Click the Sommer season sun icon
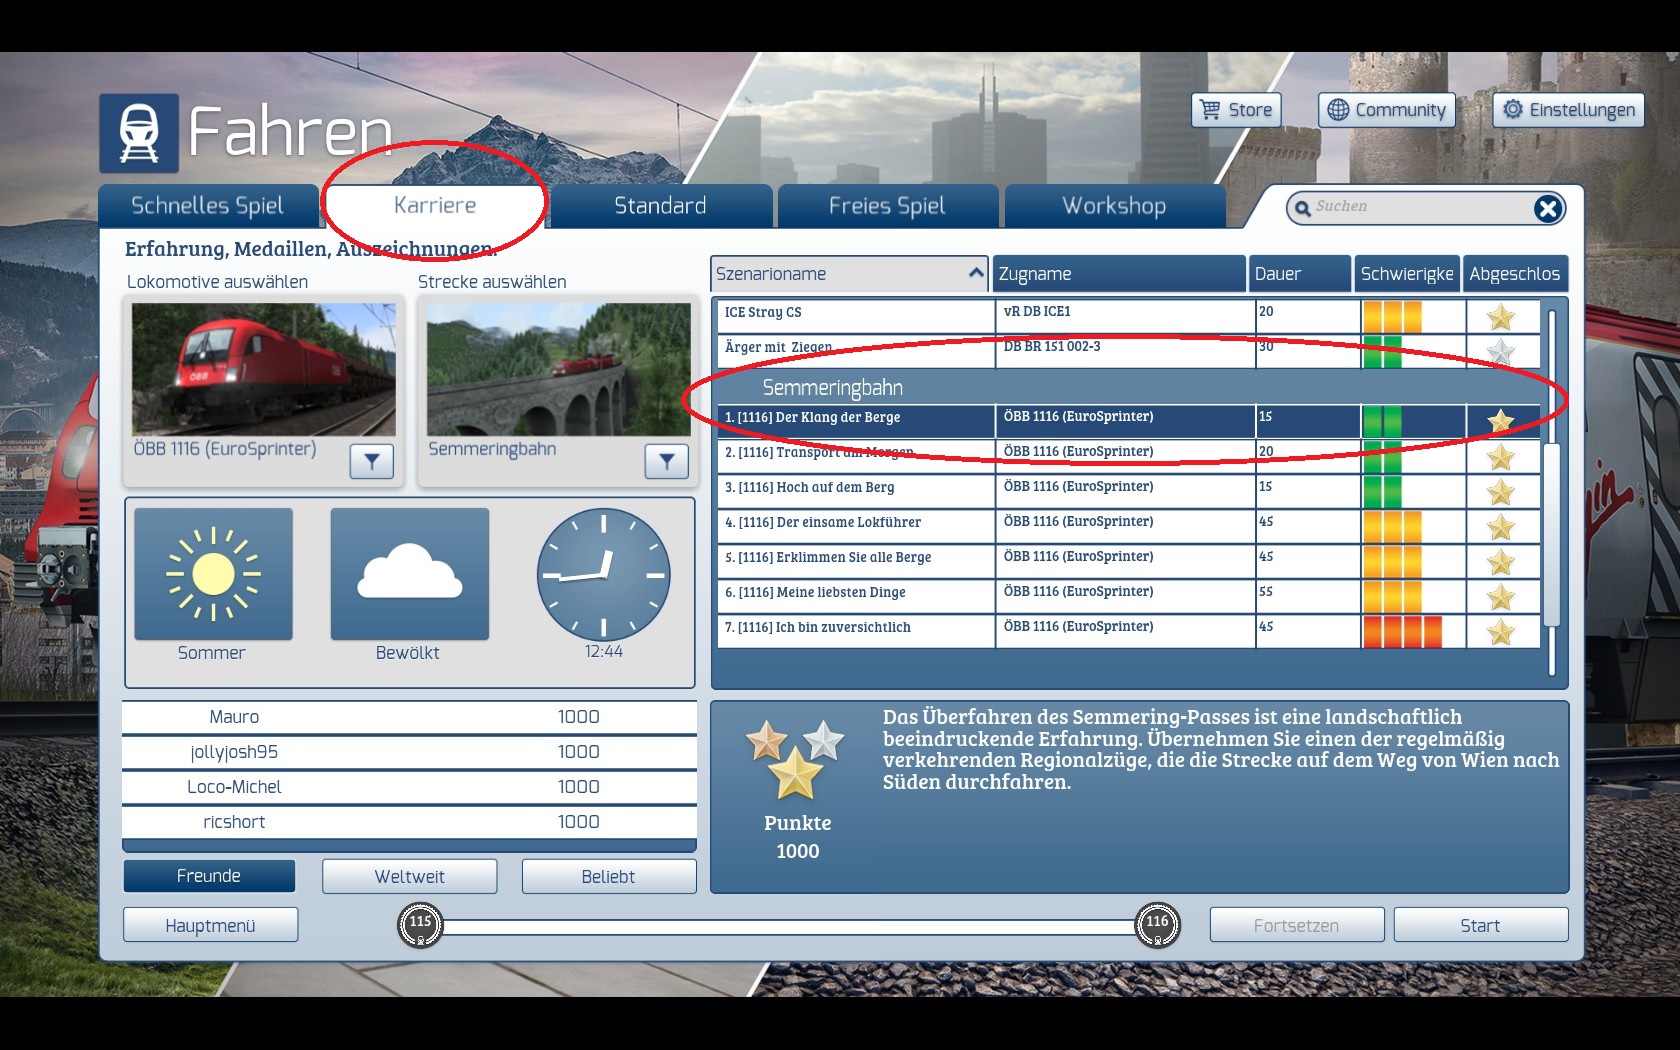The height and width of the screenshot is (1050, 1680). coord(213,574)
